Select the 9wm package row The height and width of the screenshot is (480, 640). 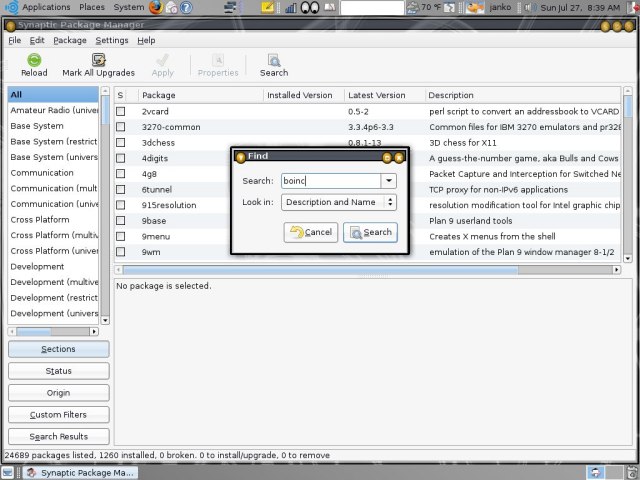click(367, 252)
